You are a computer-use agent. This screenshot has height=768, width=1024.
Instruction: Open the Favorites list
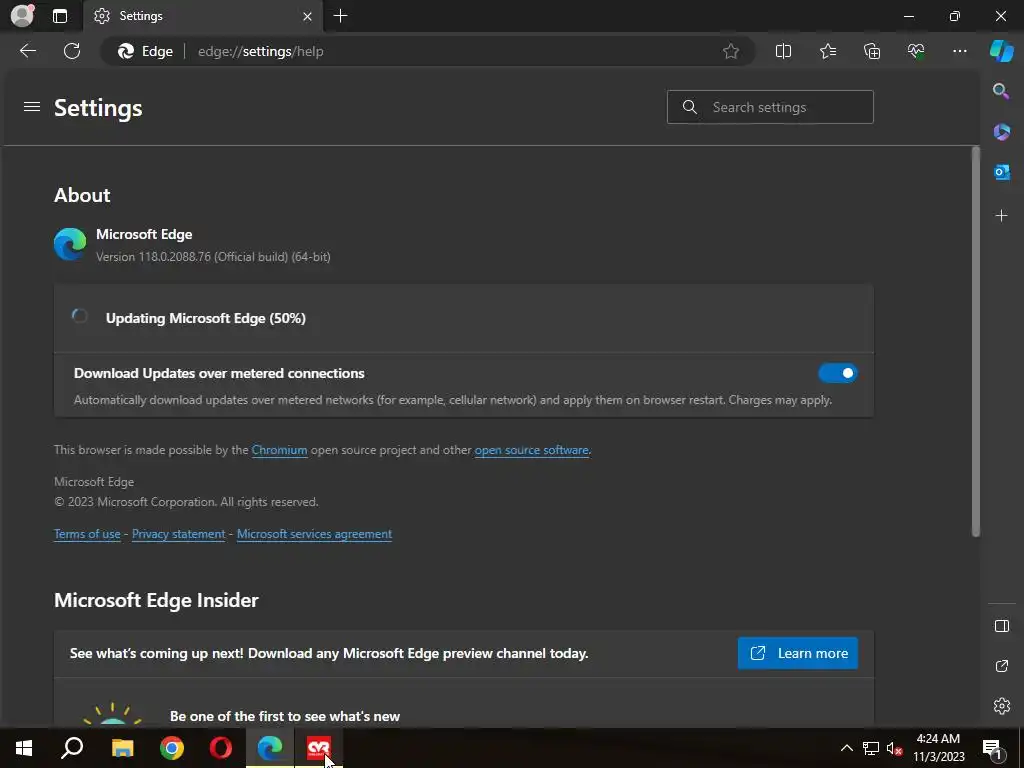click(827, 51)
